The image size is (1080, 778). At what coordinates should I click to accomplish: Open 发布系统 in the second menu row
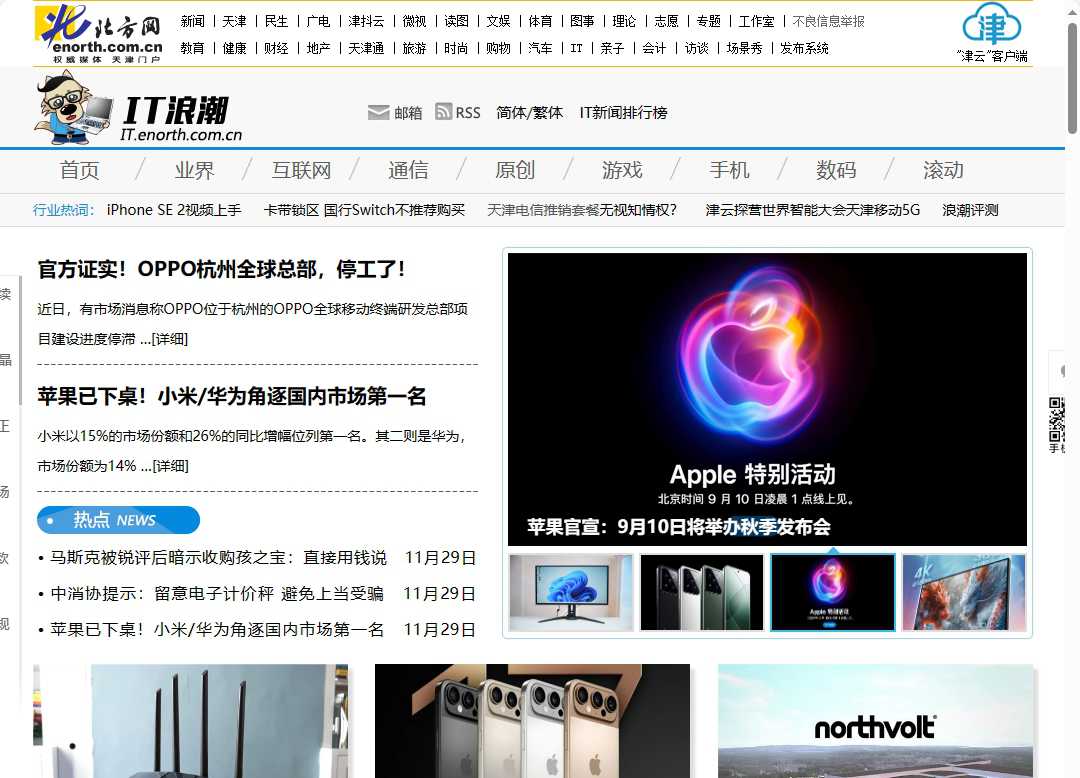click(x=804, y=48)
